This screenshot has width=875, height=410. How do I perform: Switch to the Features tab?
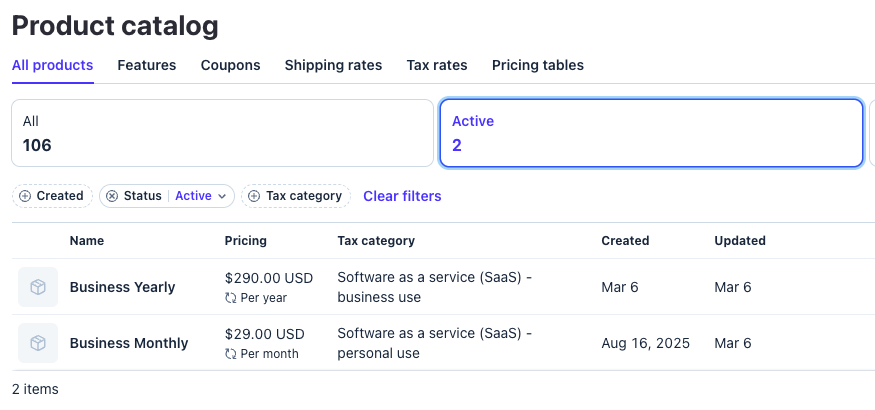146,65
